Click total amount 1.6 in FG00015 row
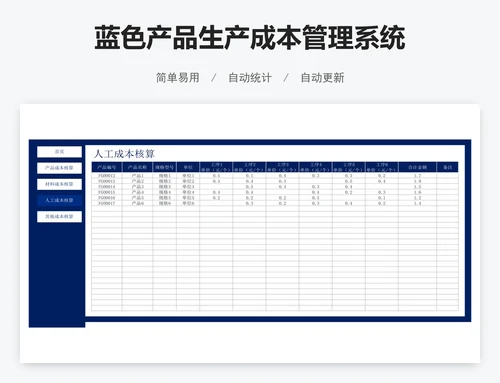Viewport: 500px width, 383px height. pyautogui.click(x=418, y=192)
